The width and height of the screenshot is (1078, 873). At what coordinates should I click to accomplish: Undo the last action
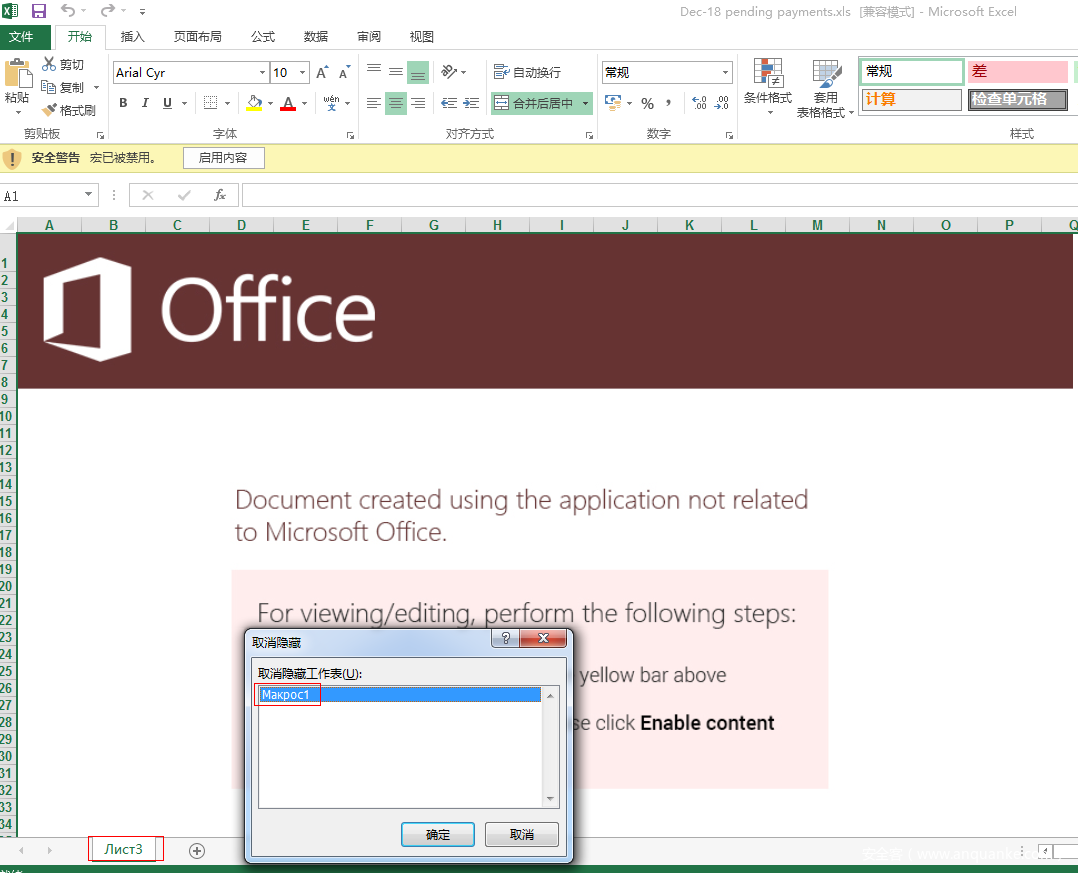pyautogui.click(x=67, y=10)
